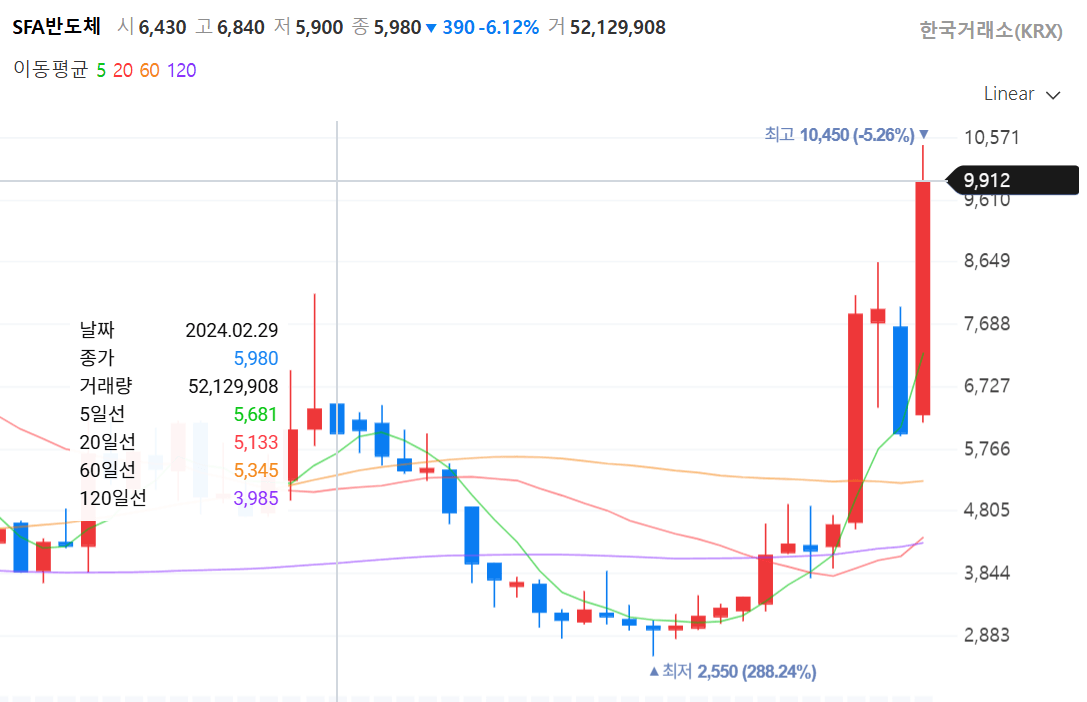Click the 5일선 value 5,681
The height and width of the screenshot is (702, 1087).
tap(256, 414)
